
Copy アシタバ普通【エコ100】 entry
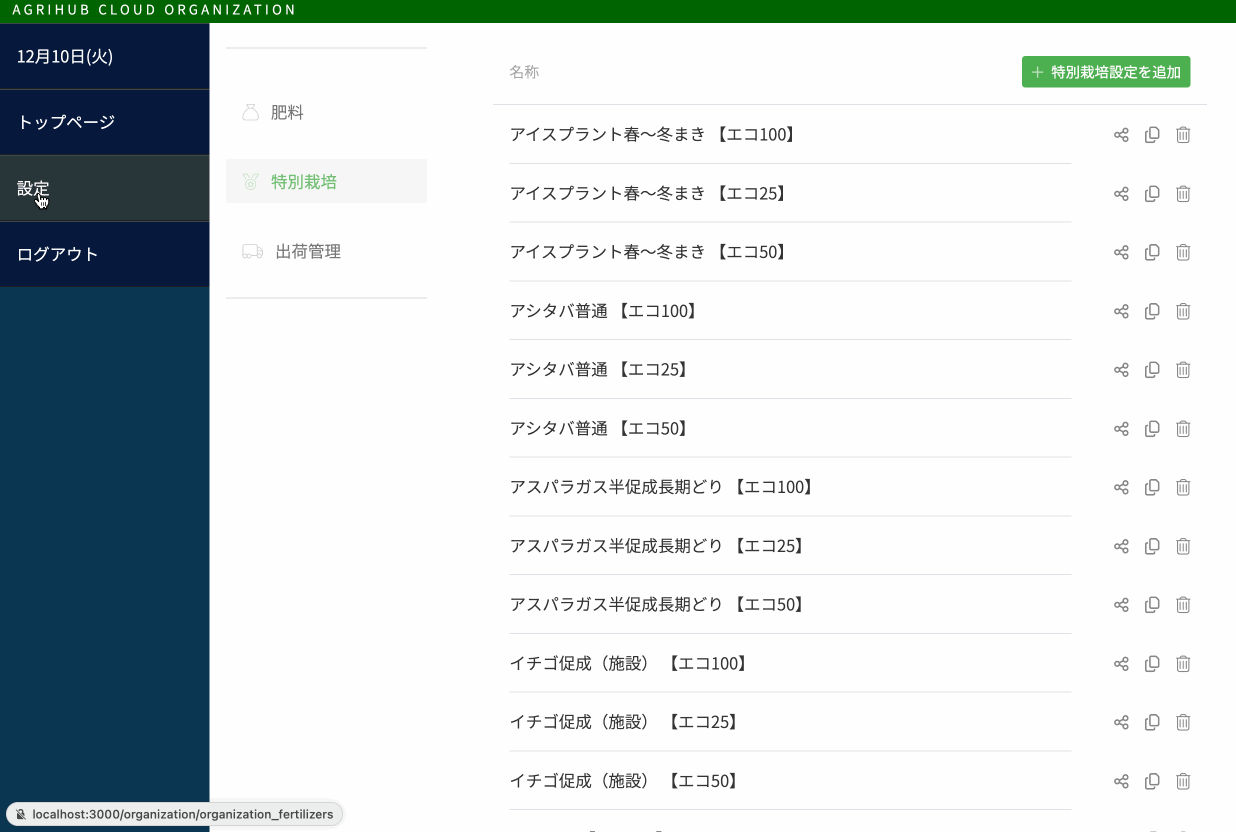pos(1152,312)
